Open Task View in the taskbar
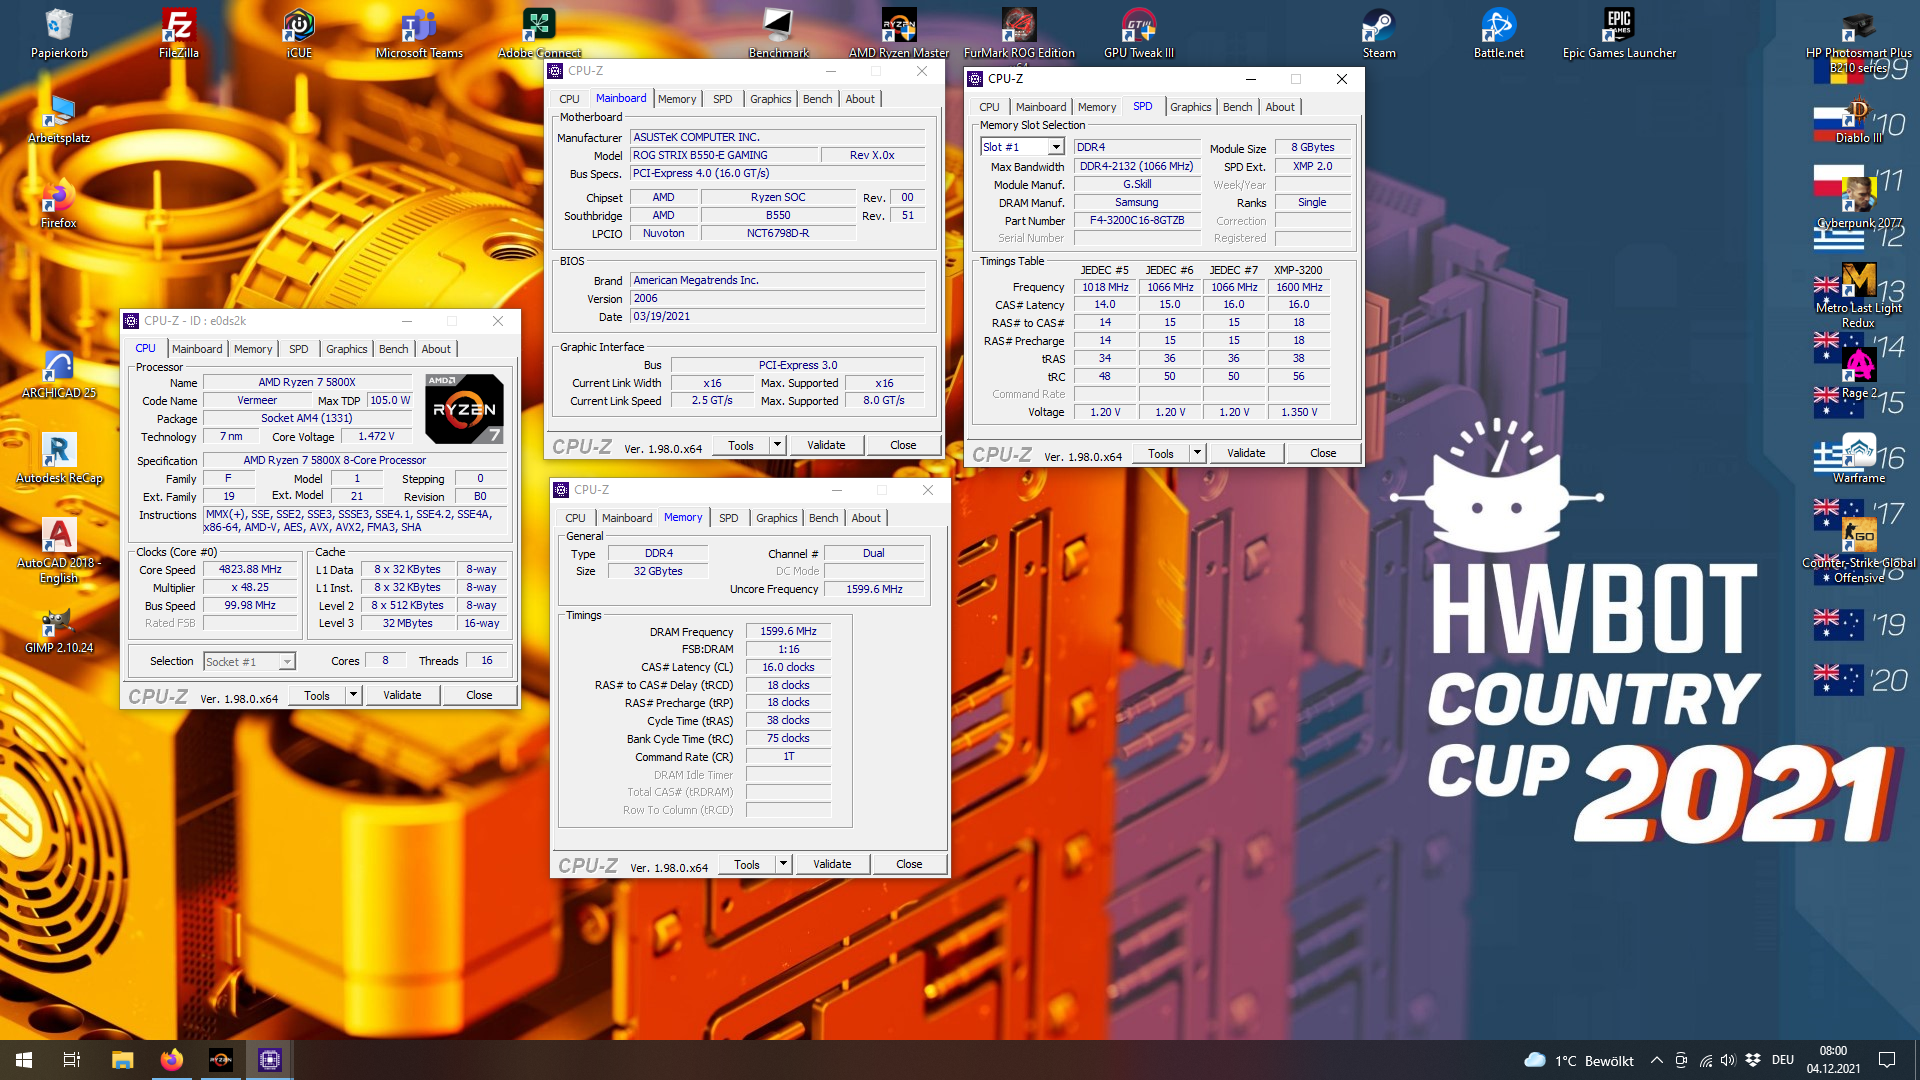Viewport: 1920px width, 1080px height. pos(72,1060)
